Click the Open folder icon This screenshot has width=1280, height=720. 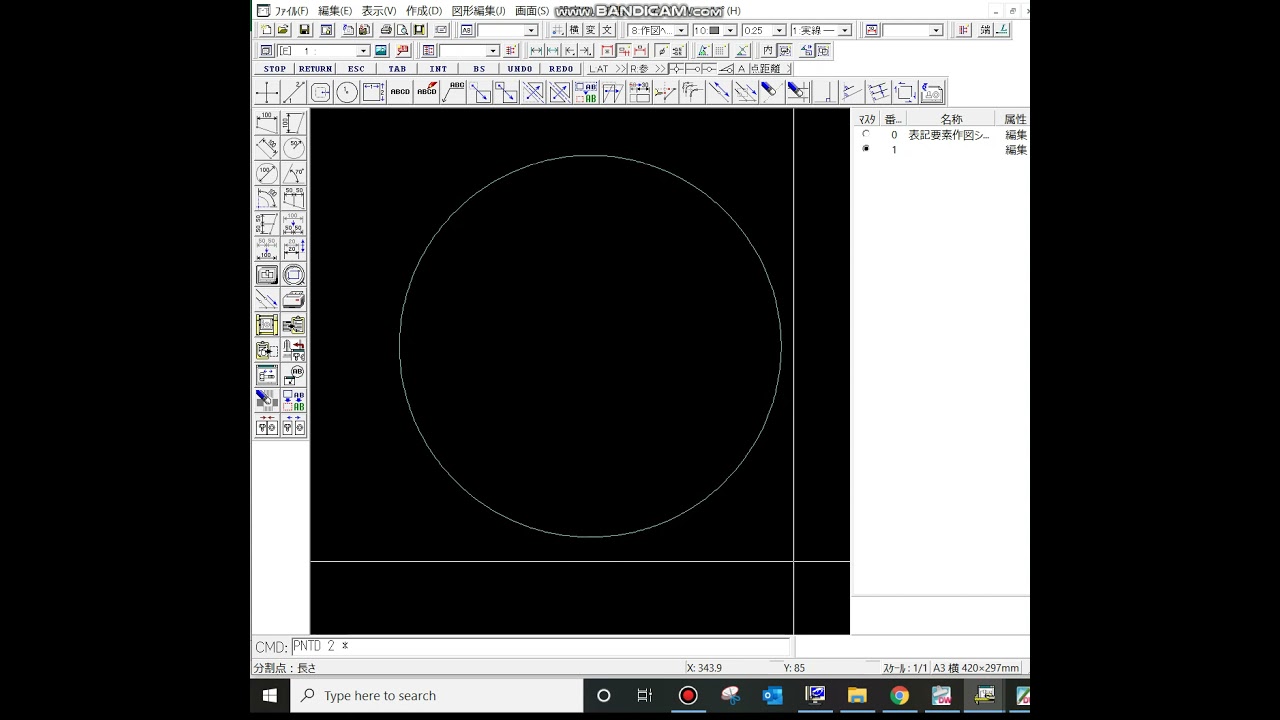point(283,30)
